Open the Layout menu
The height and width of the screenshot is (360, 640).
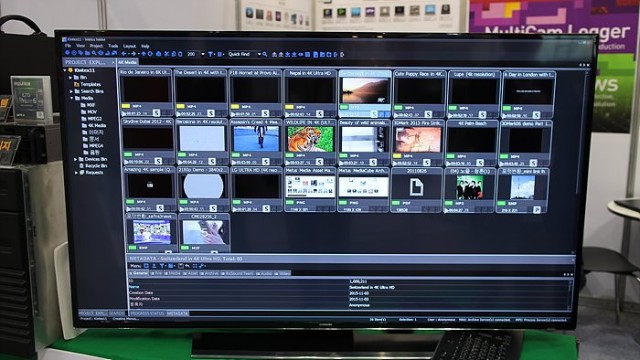(x=129, y=46)
